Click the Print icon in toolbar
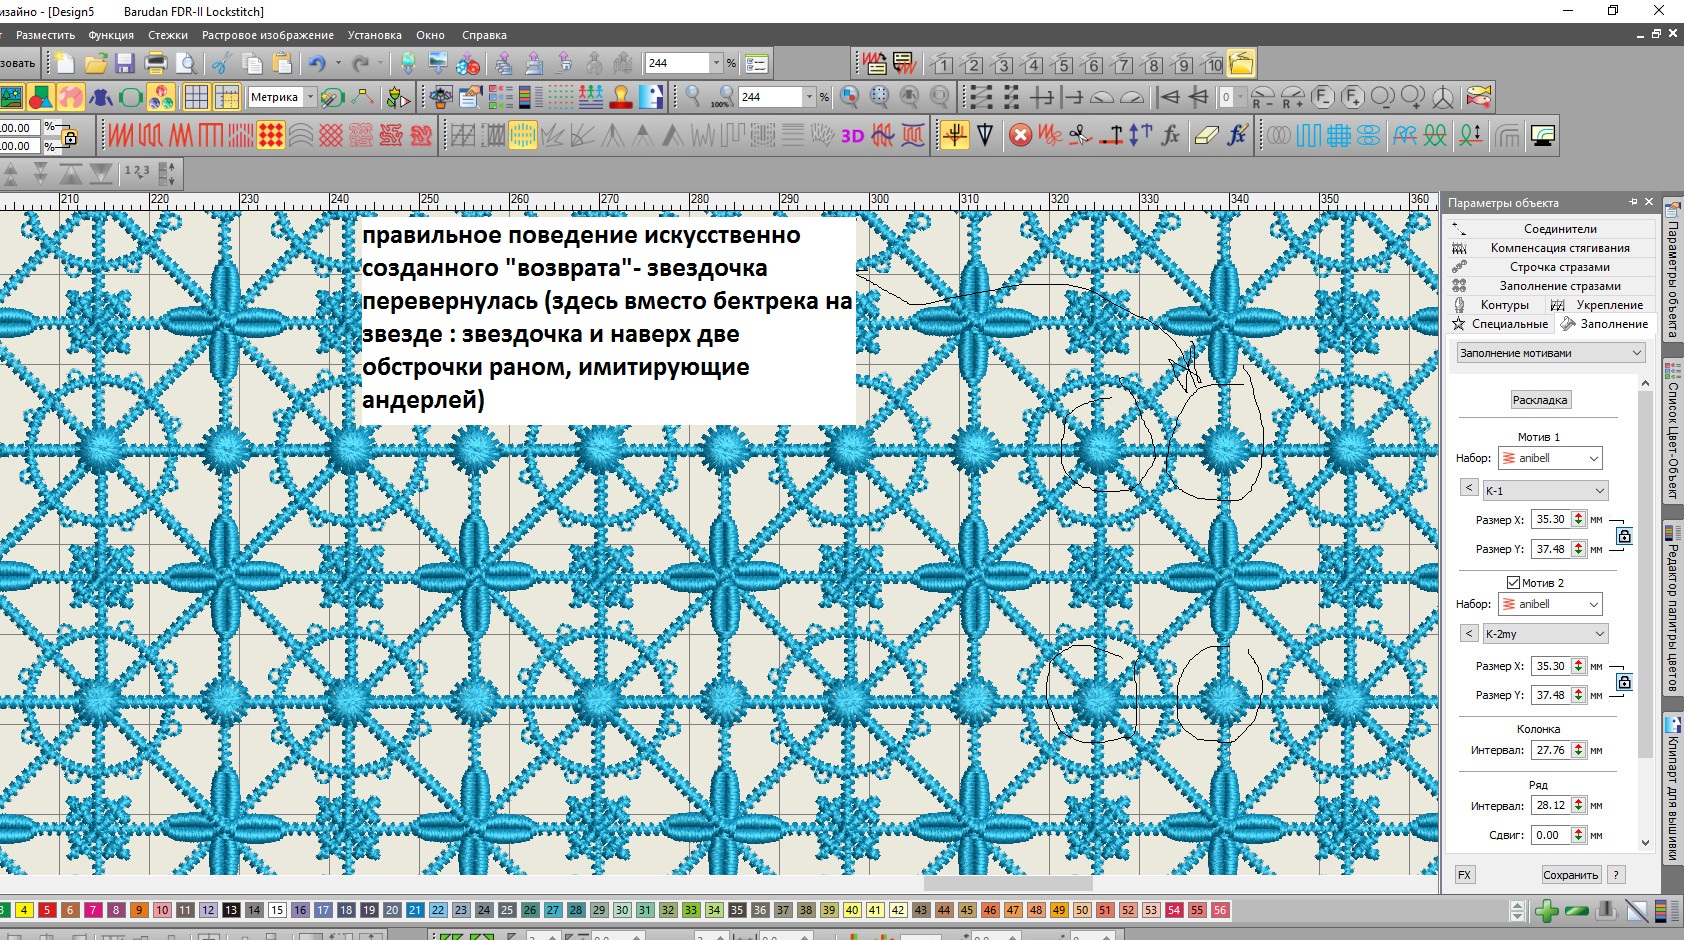Image resolution: width=1684 pixels, height=940 pixels. (156, 64)
